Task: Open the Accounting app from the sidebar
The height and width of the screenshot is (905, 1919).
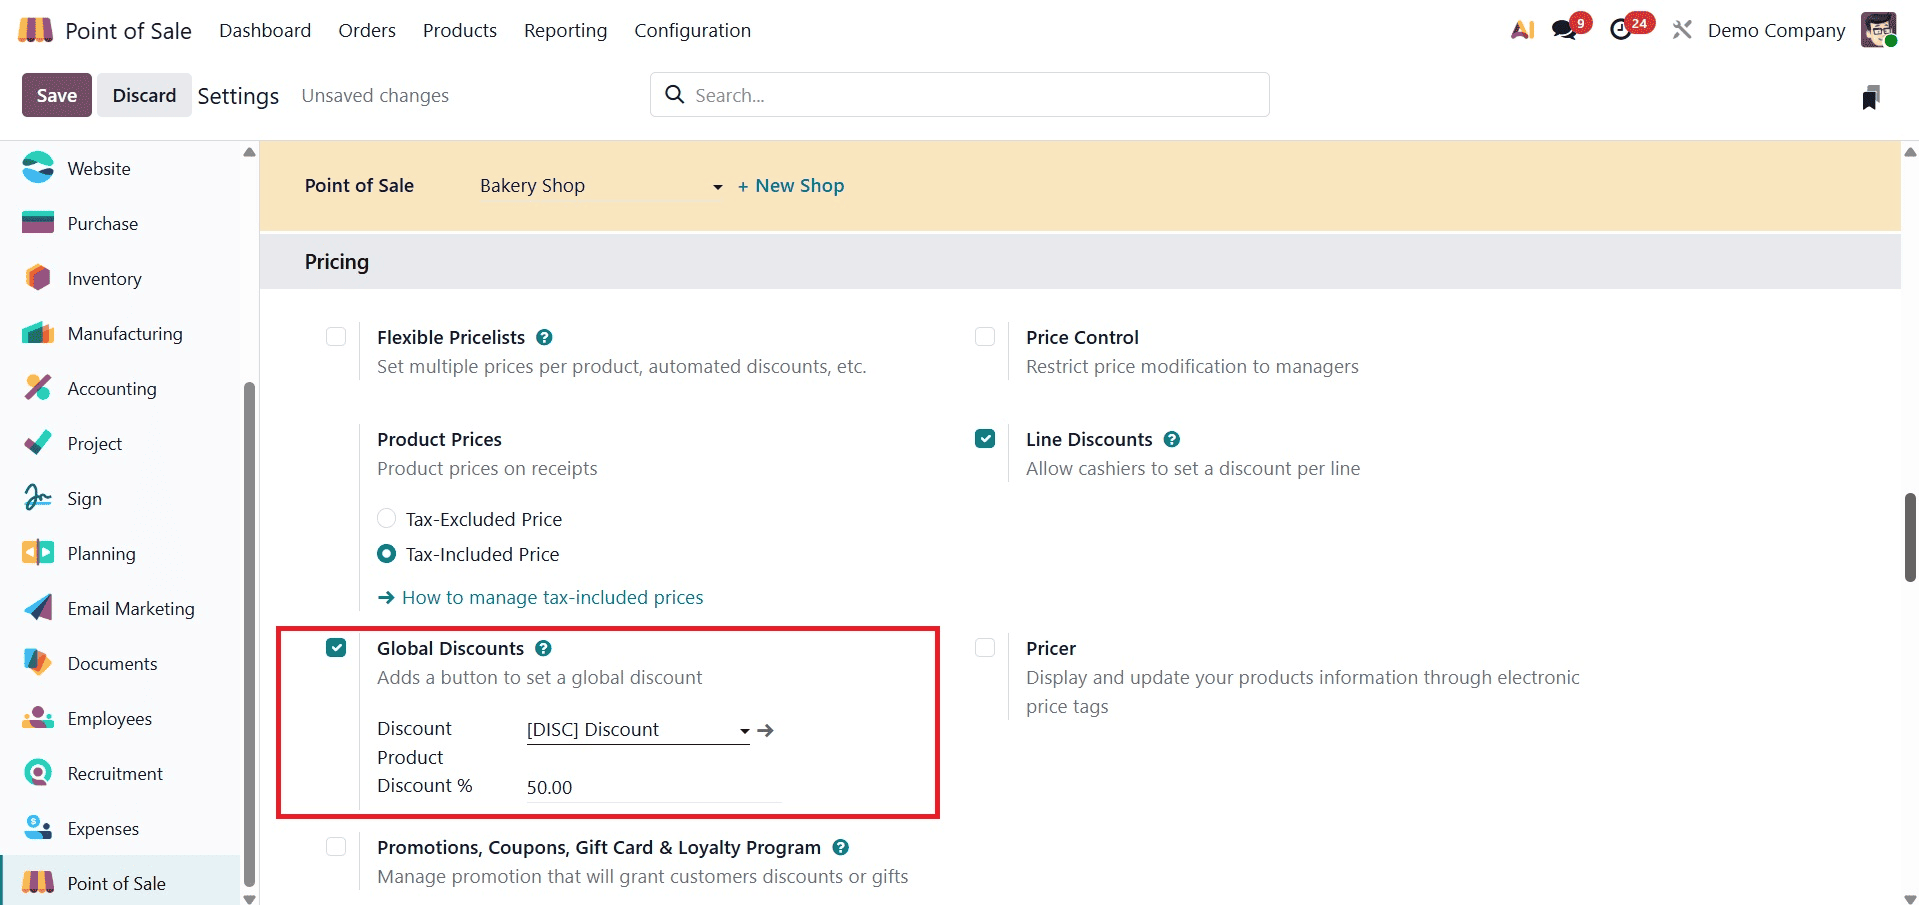Action: click(111, 388)
